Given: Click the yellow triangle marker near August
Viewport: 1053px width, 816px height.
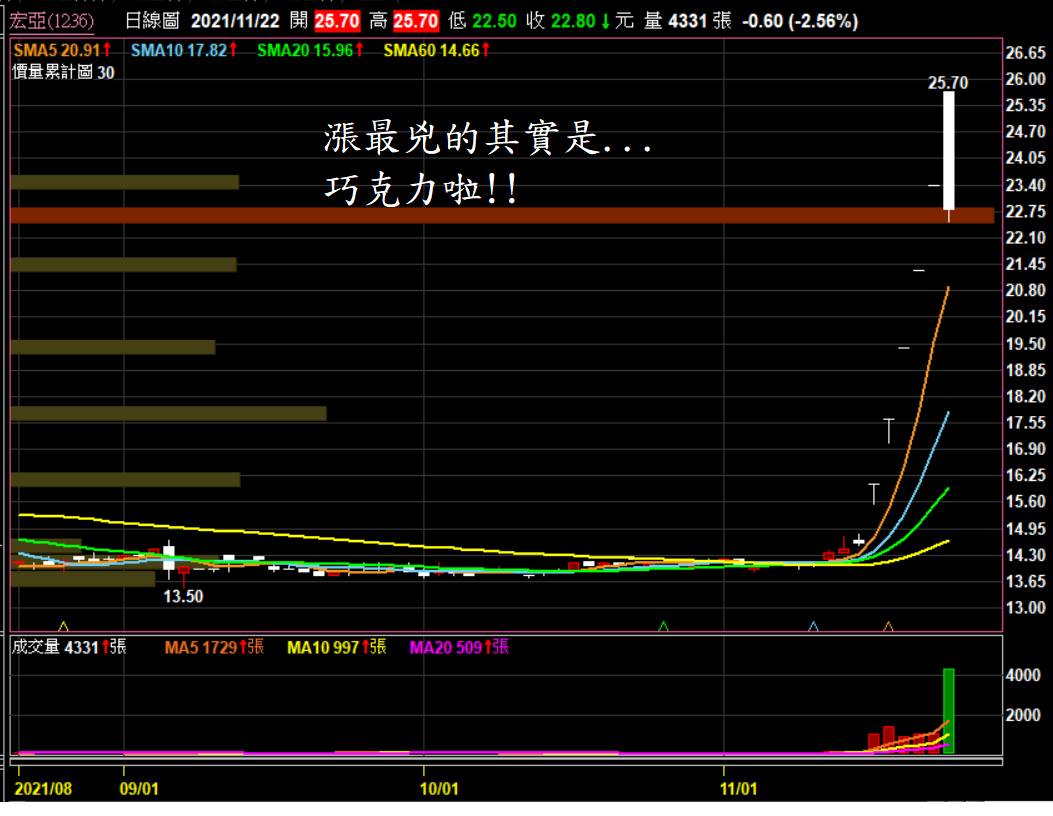Looking at the screenshot, I should tap(65, 626).
